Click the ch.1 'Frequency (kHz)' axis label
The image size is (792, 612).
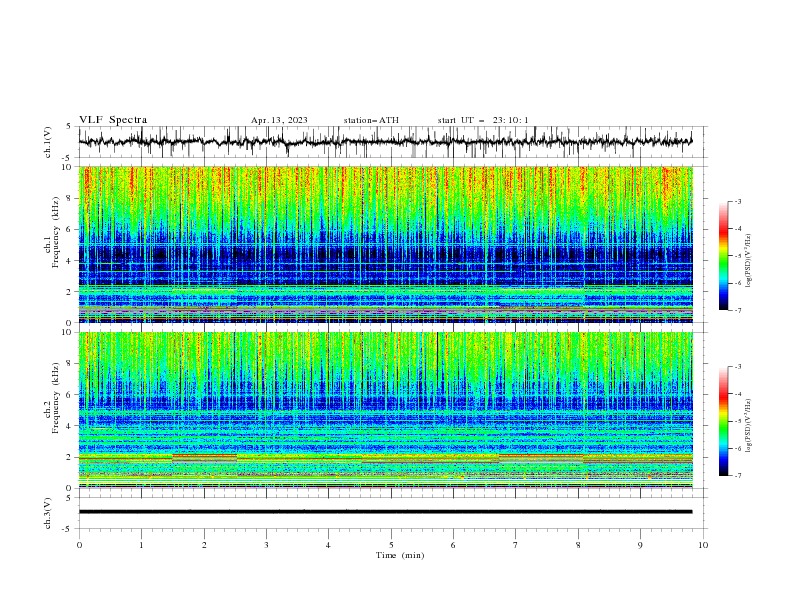(55, 233)
